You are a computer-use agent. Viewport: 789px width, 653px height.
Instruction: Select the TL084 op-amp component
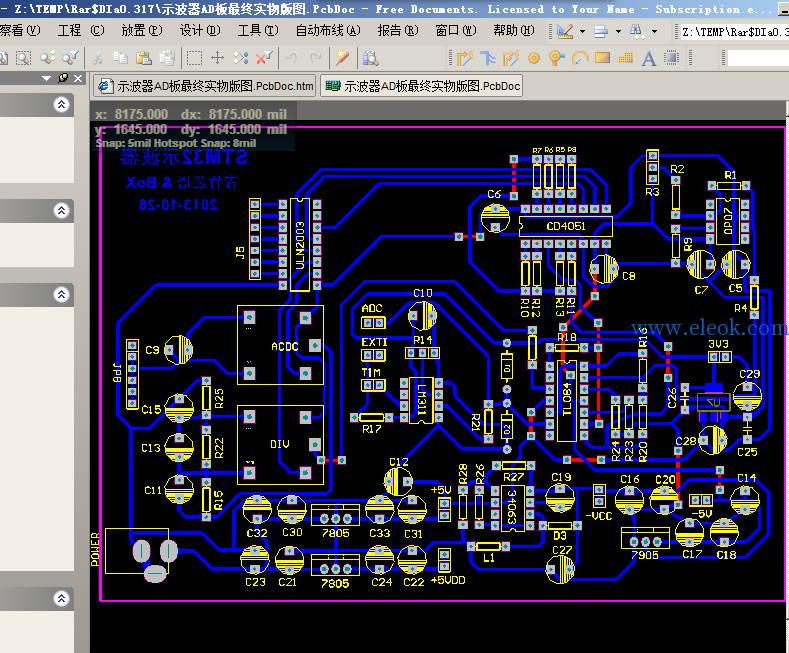(567, 400)
